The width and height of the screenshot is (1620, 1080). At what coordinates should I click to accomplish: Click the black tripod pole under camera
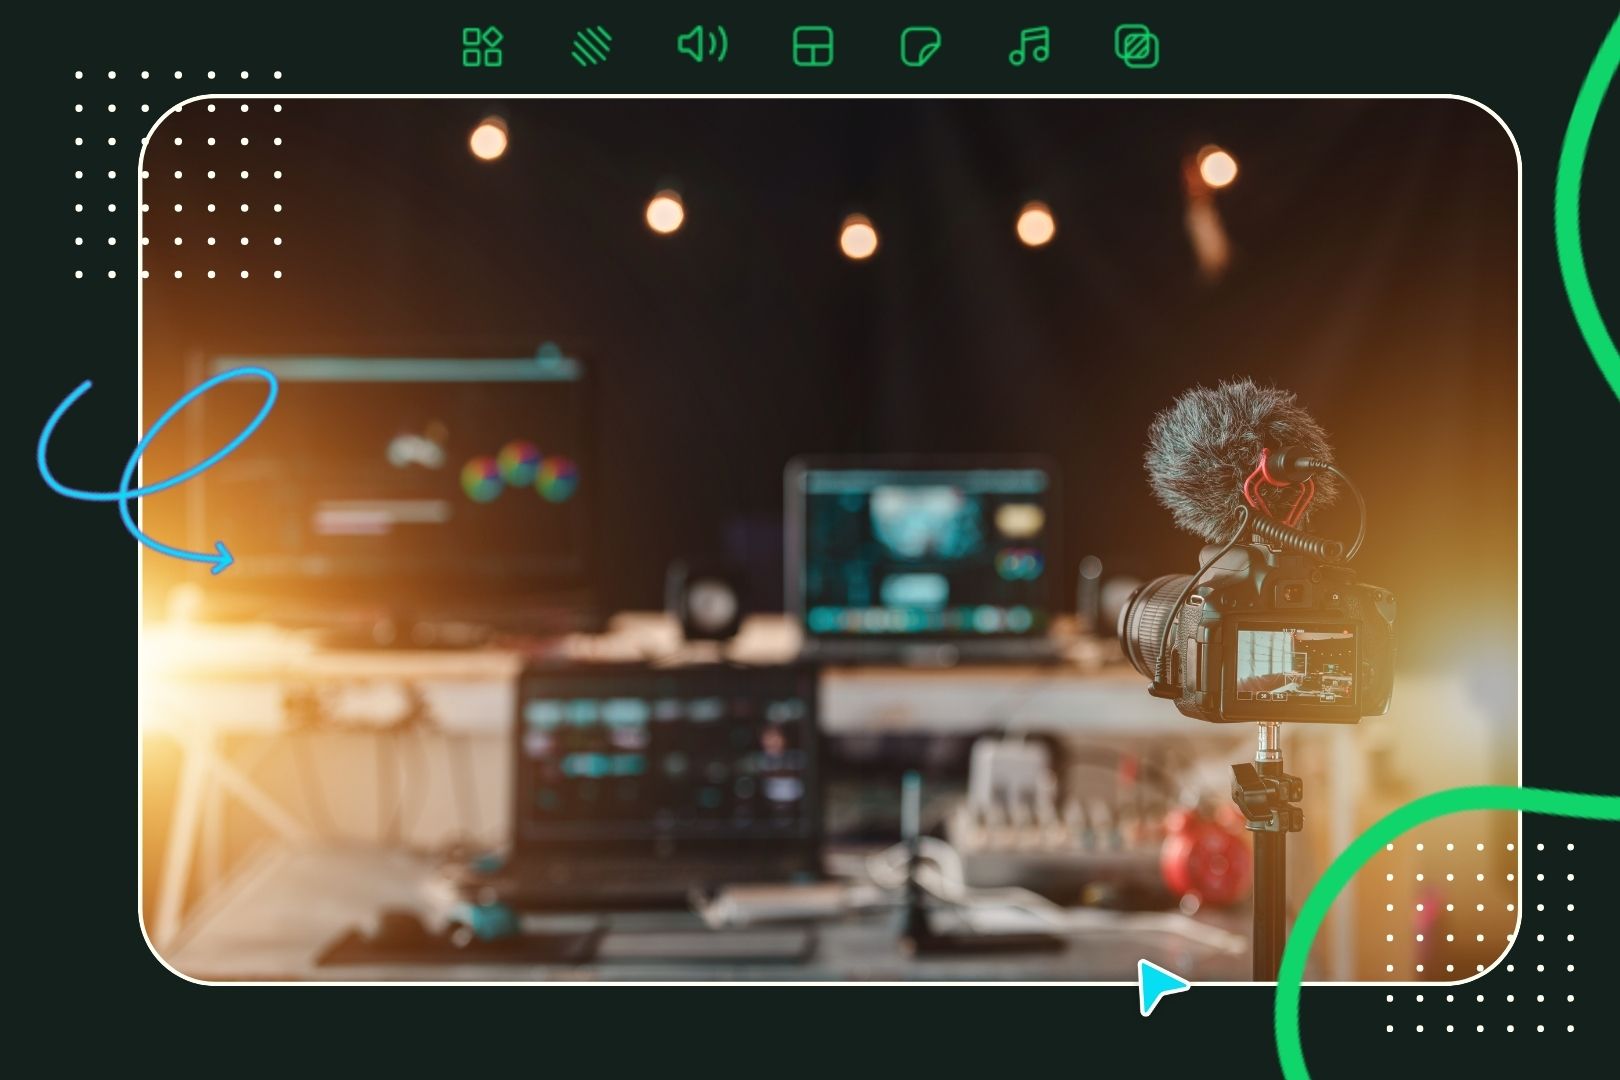tap(1269, 900)
